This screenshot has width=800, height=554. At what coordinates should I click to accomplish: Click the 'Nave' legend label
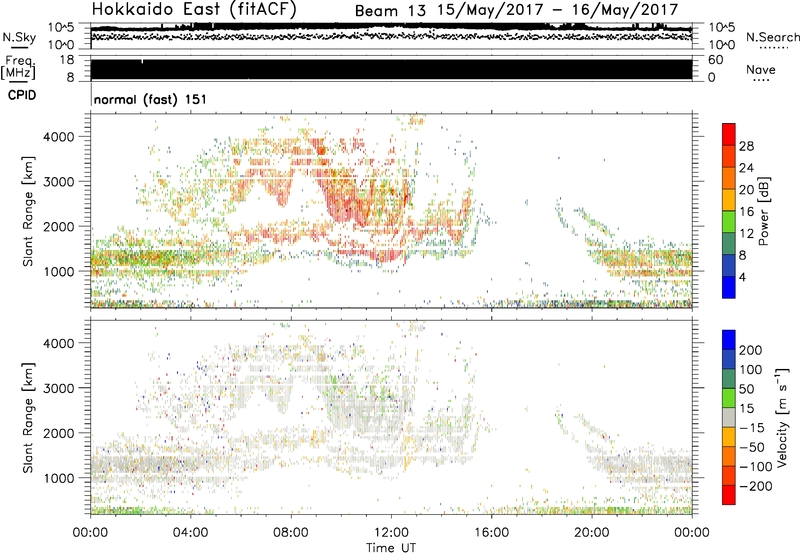tap(761, 69)
